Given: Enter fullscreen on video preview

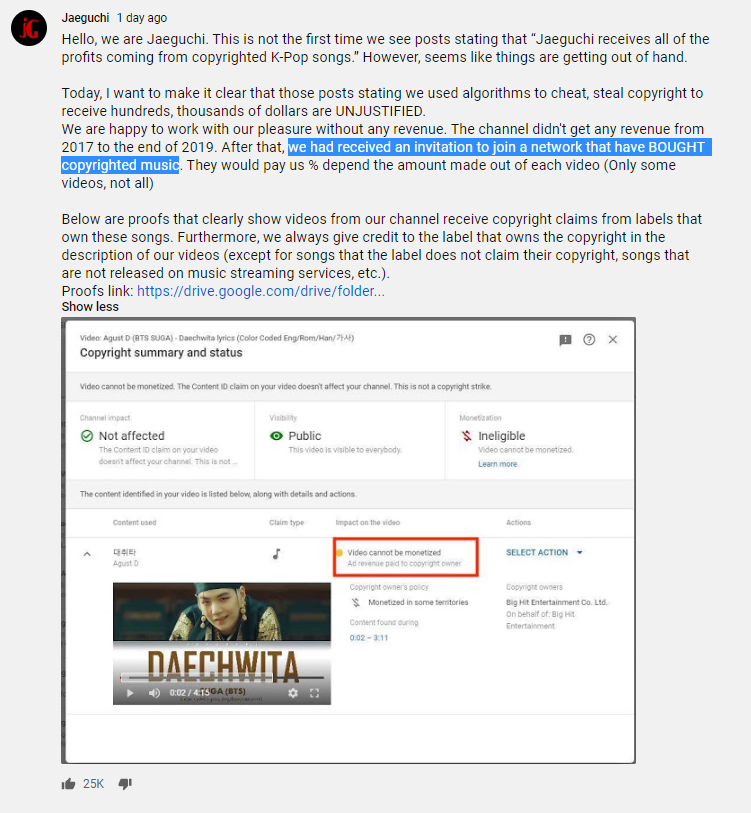Looking at the screenshot, I should (314, 693).
